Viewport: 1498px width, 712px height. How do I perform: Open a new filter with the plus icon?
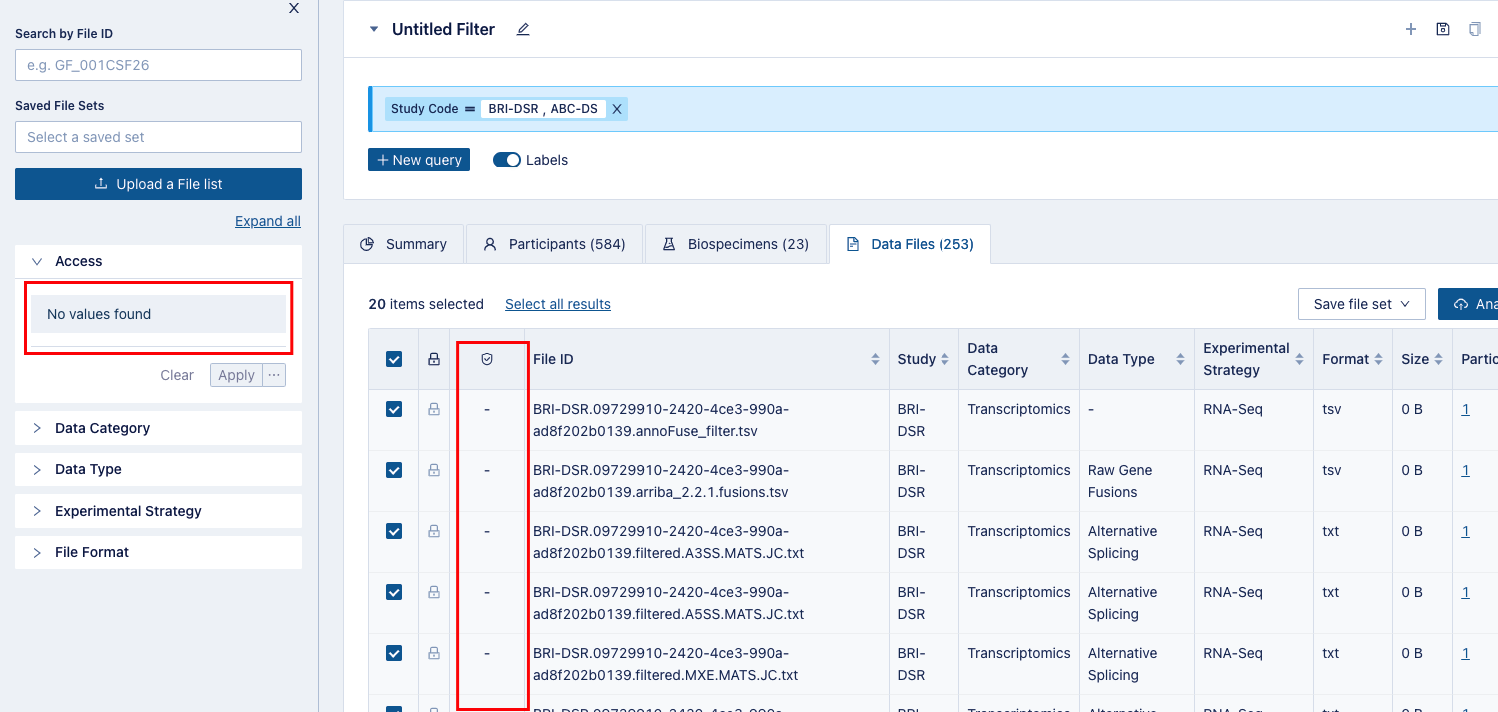pyautogui.click(x=1411, y=28)
